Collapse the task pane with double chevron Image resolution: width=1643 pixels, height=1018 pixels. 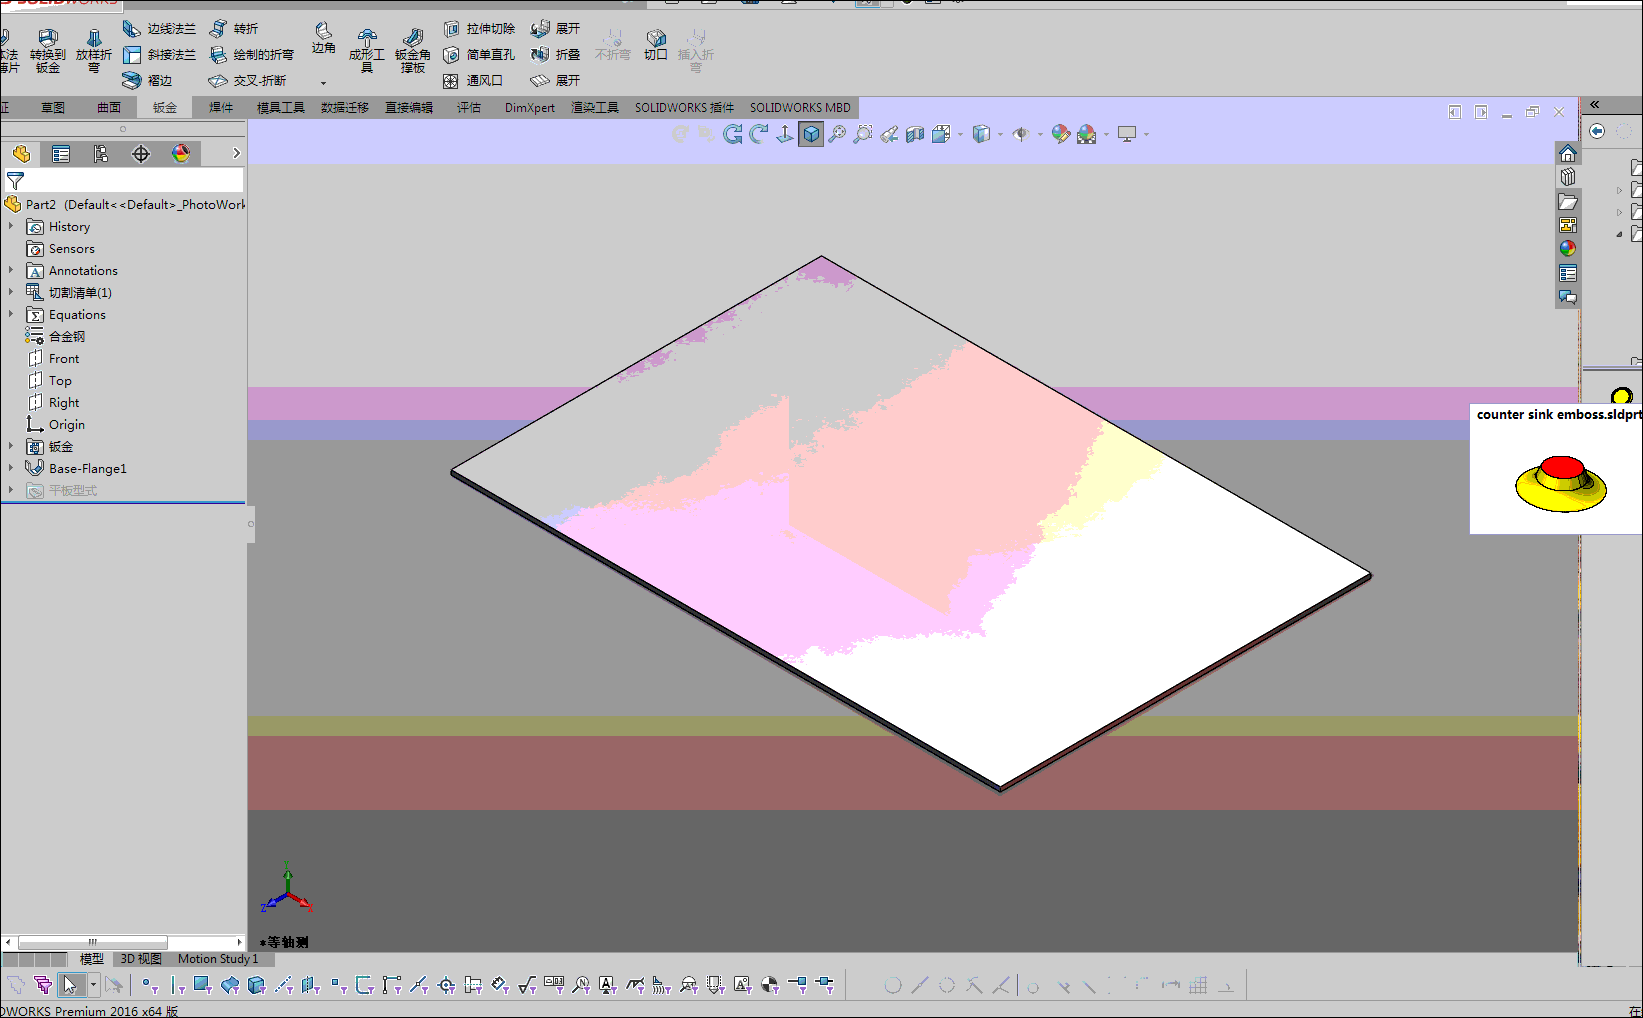[1595, 105]
